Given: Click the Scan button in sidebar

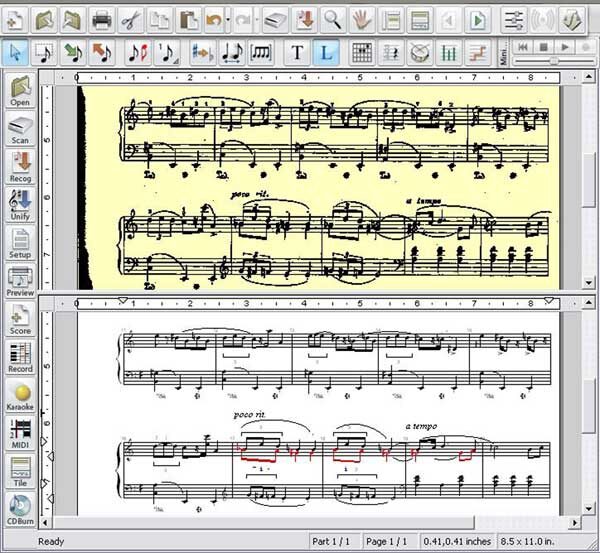Looking at the screenshot, I should pos(20,129).
